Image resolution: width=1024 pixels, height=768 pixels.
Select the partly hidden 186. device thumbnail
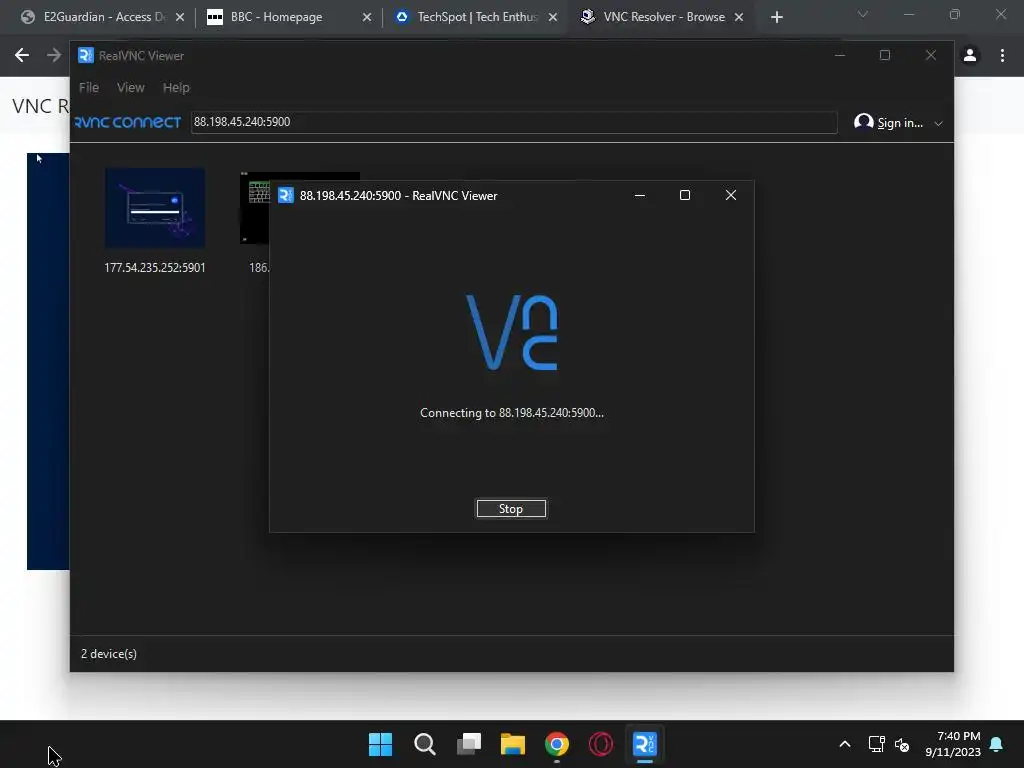(x=255, y=208)
